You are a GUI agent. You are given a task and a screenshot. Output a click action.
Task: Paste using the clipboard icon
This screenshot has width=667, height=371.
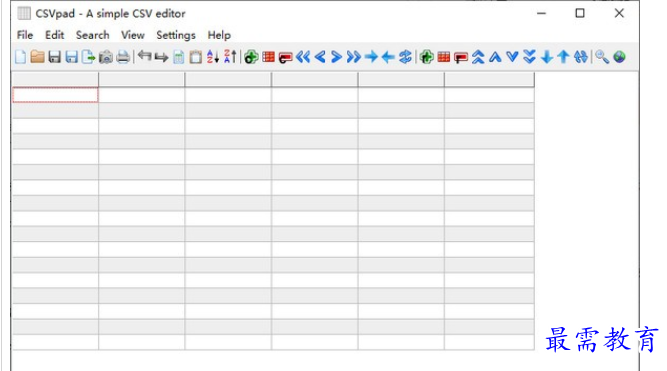pyautogui.click(x=195, y=57)
